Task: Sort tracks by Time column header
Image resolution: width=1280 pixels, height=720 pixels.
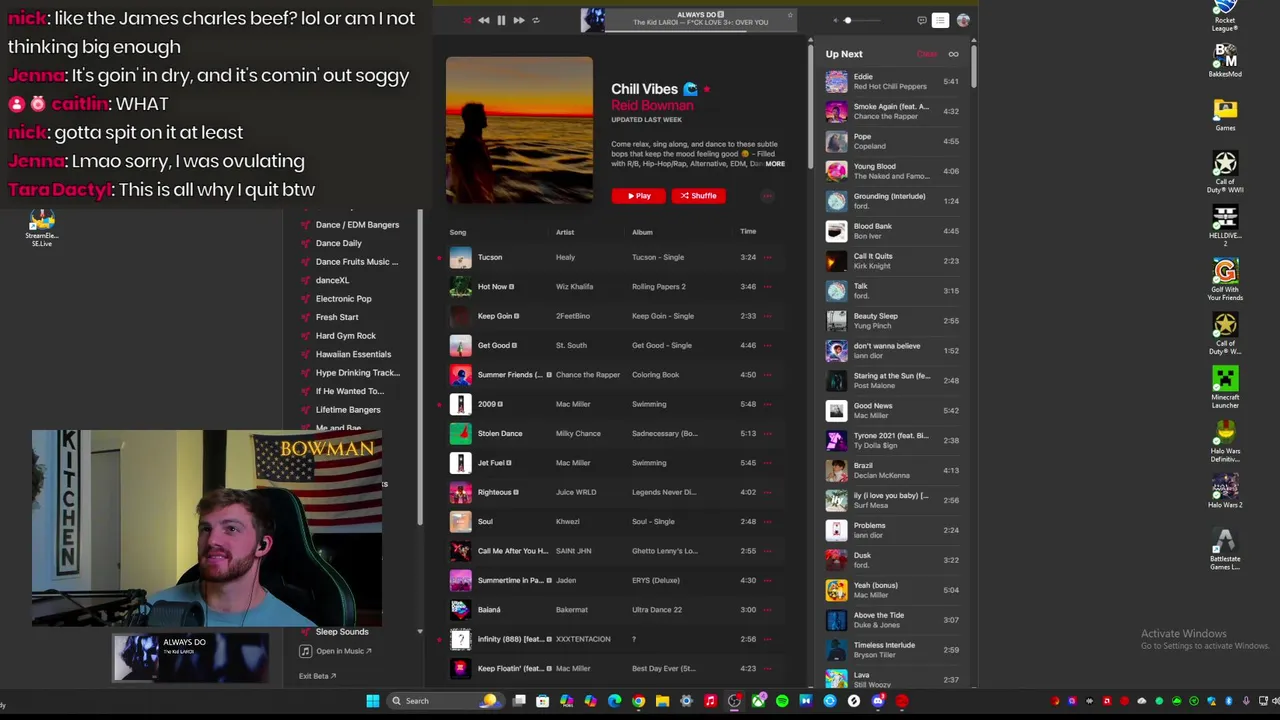Action: pyautogui.click(x=748, y=231)
